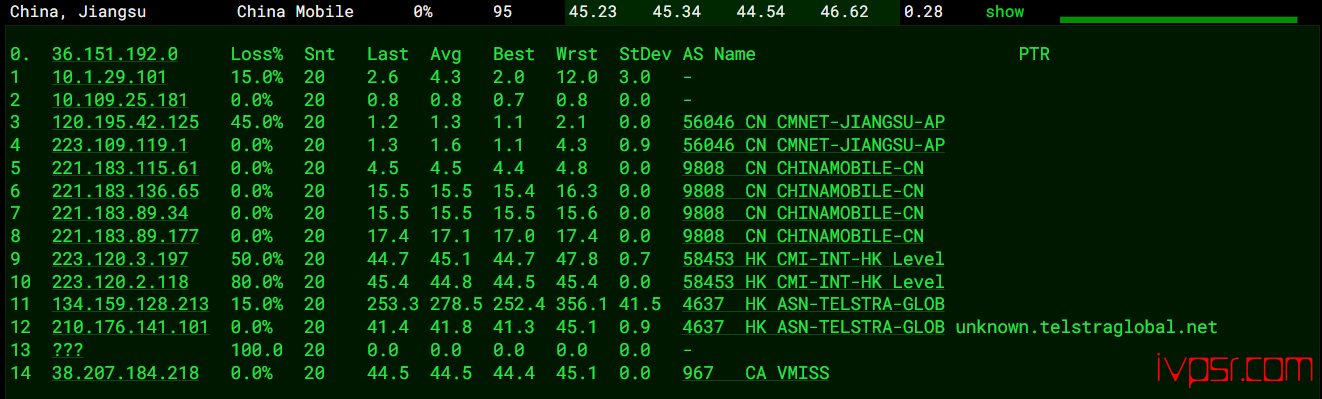Open 221.183.115.61 hop link
Viewport: 1322px width, 399px height.
[125, 168]
